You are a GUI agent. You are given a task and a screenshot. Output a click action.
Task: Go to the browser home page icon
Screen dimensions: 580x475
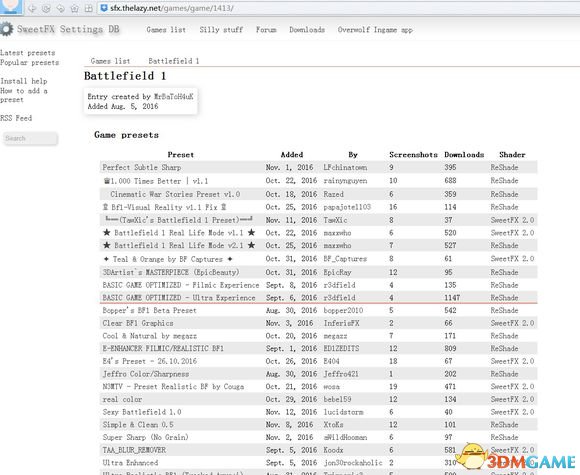[75, 8]
